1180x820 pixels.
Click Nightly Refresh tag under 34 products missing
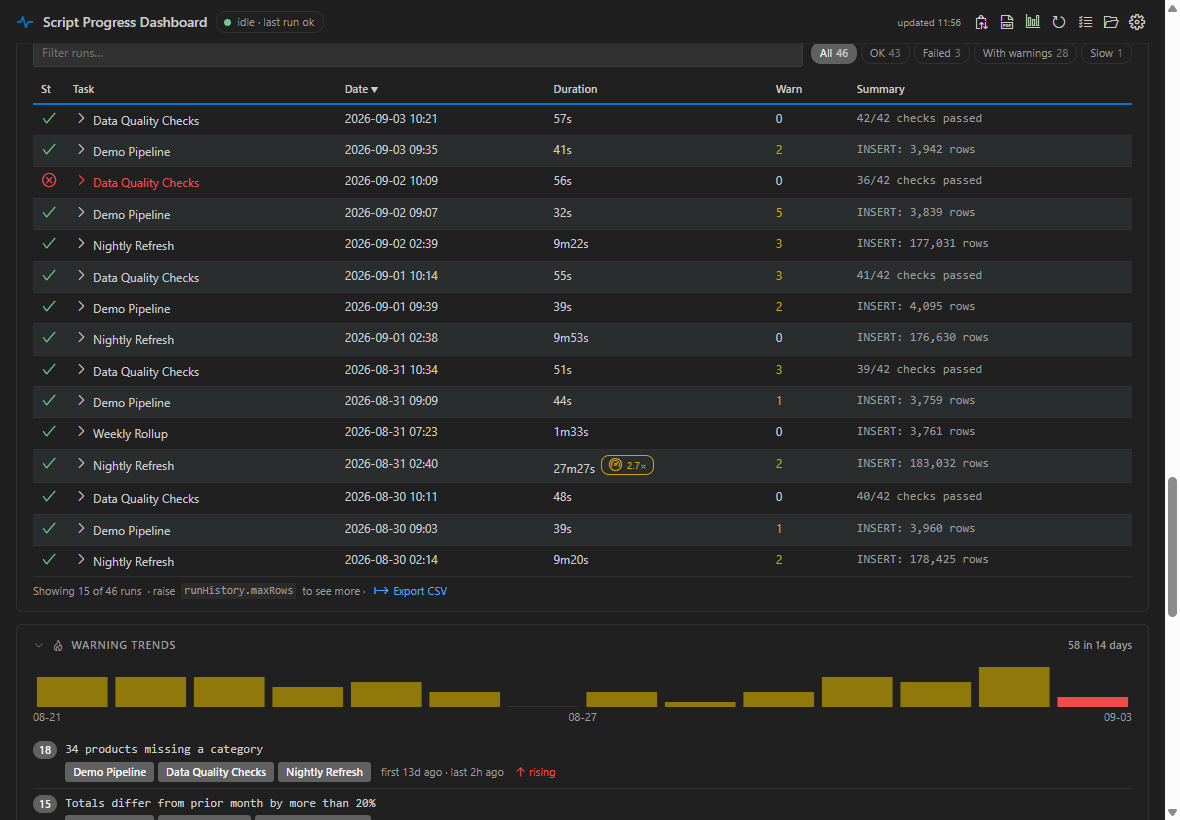[324, 772]
